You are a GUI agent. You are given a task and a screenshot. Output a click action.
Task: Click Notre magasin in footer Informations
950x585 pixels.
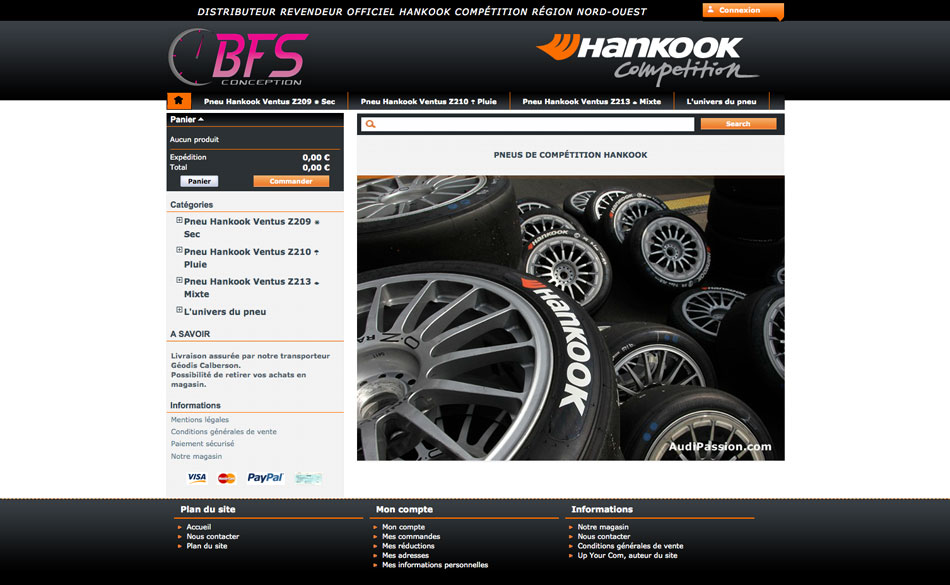point(603,527)
